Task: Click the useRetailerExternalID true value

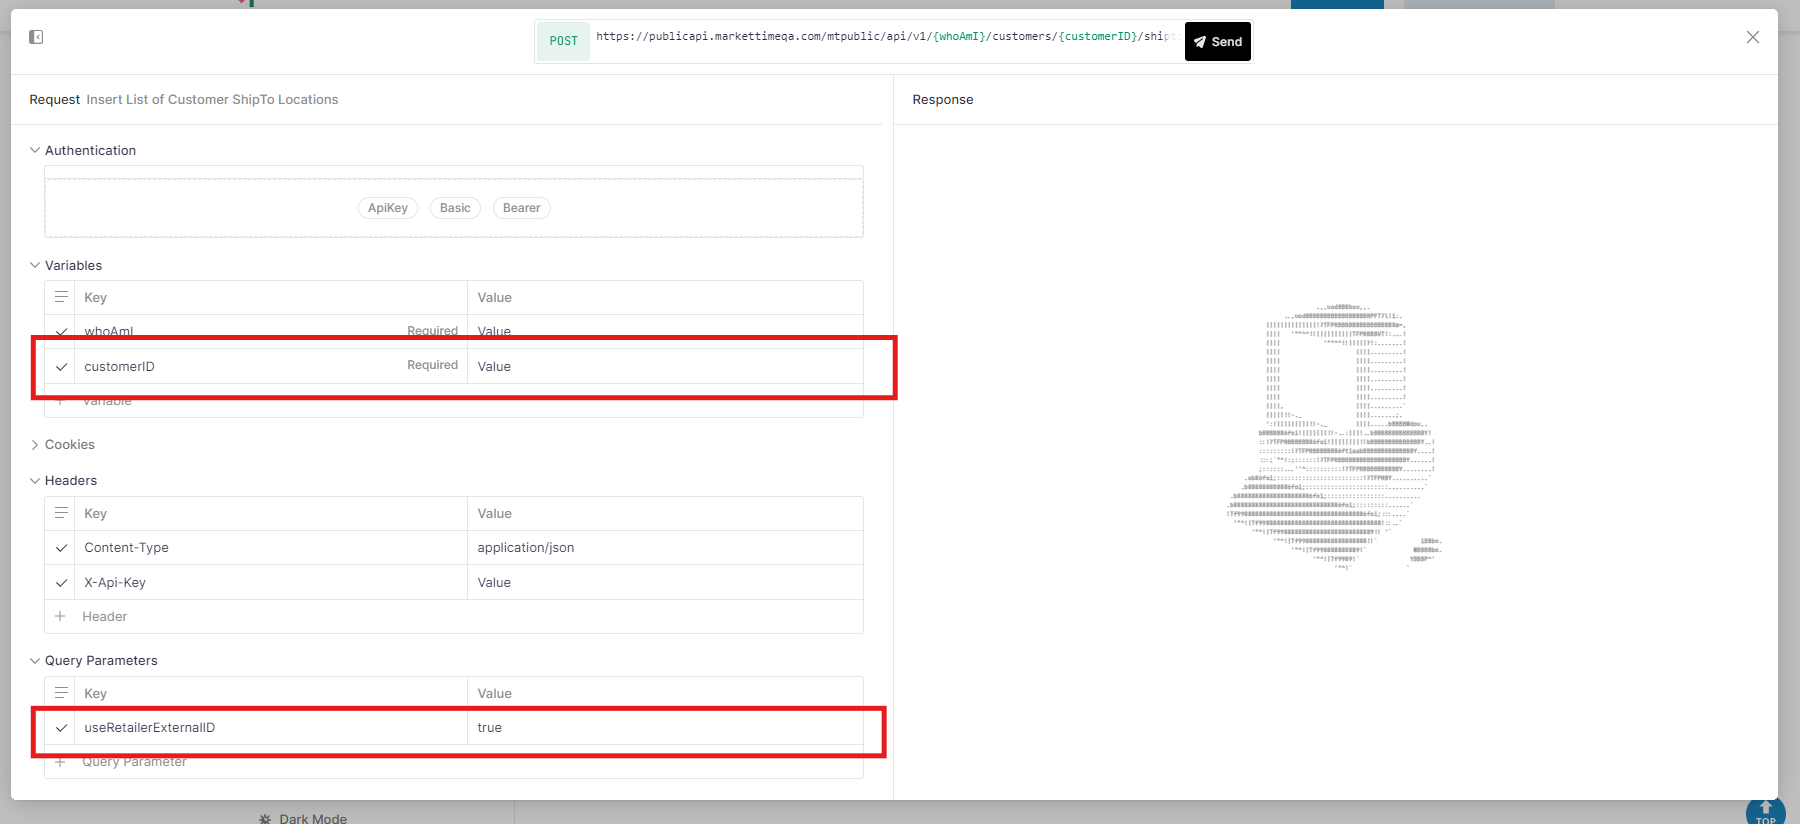Action: click(x=490, y=728)
